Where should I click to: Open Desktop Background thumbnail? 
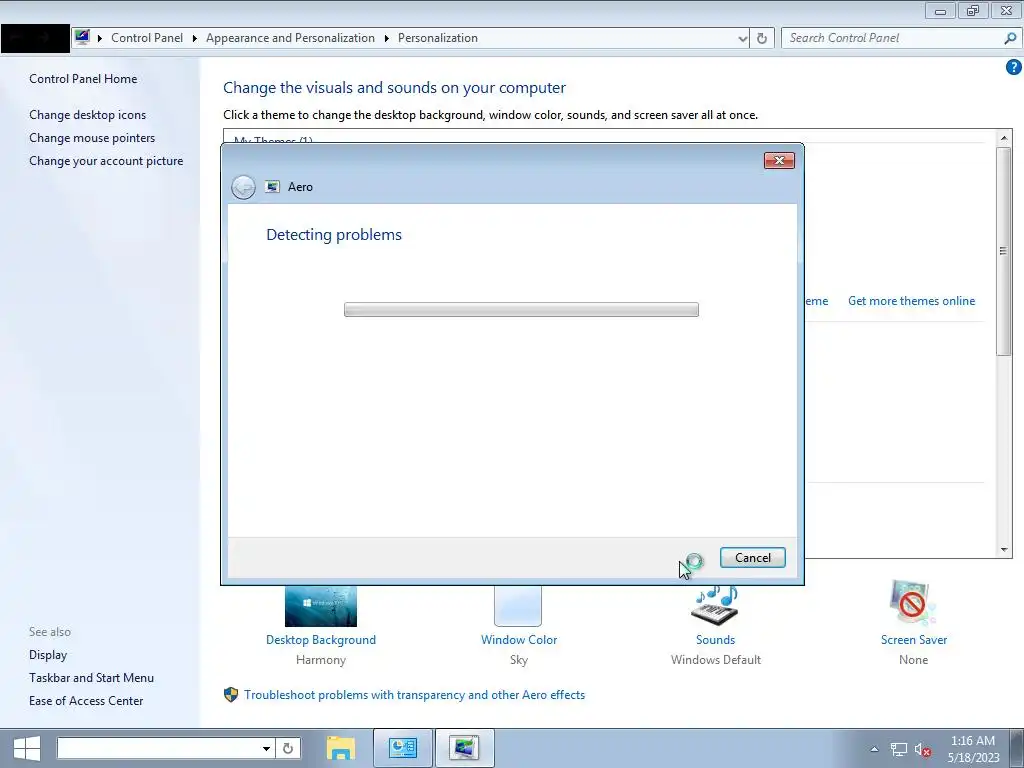pyautogui.click(x=321, y=606)
